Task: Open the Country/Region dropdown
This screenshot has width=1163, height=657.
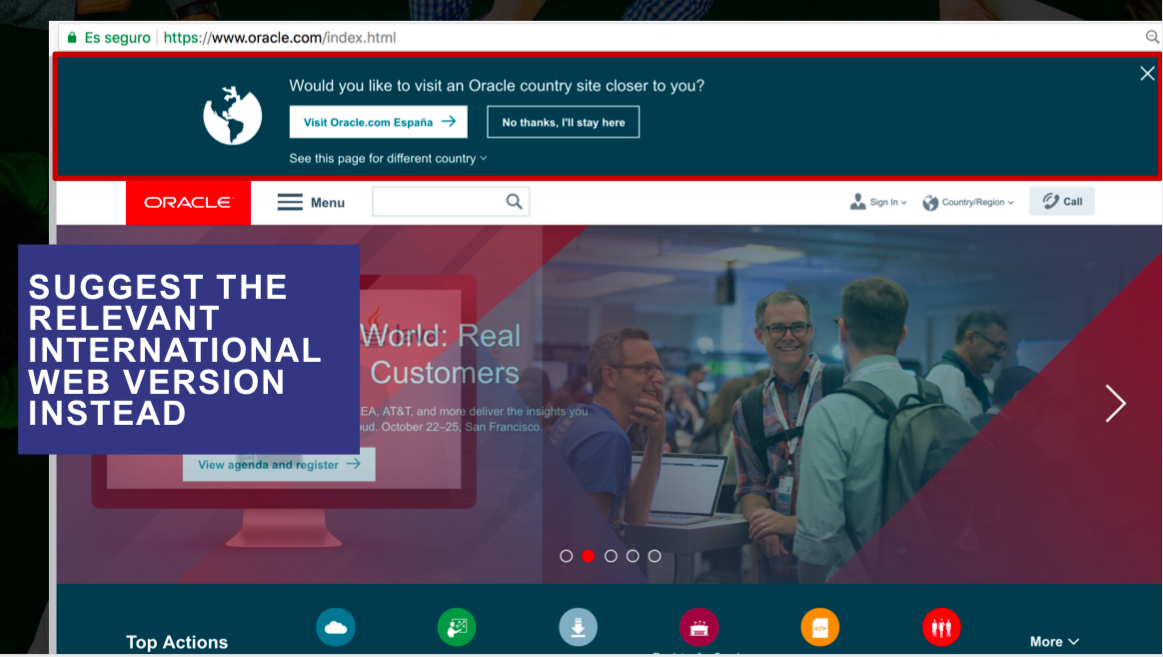Action: (968, 202)
